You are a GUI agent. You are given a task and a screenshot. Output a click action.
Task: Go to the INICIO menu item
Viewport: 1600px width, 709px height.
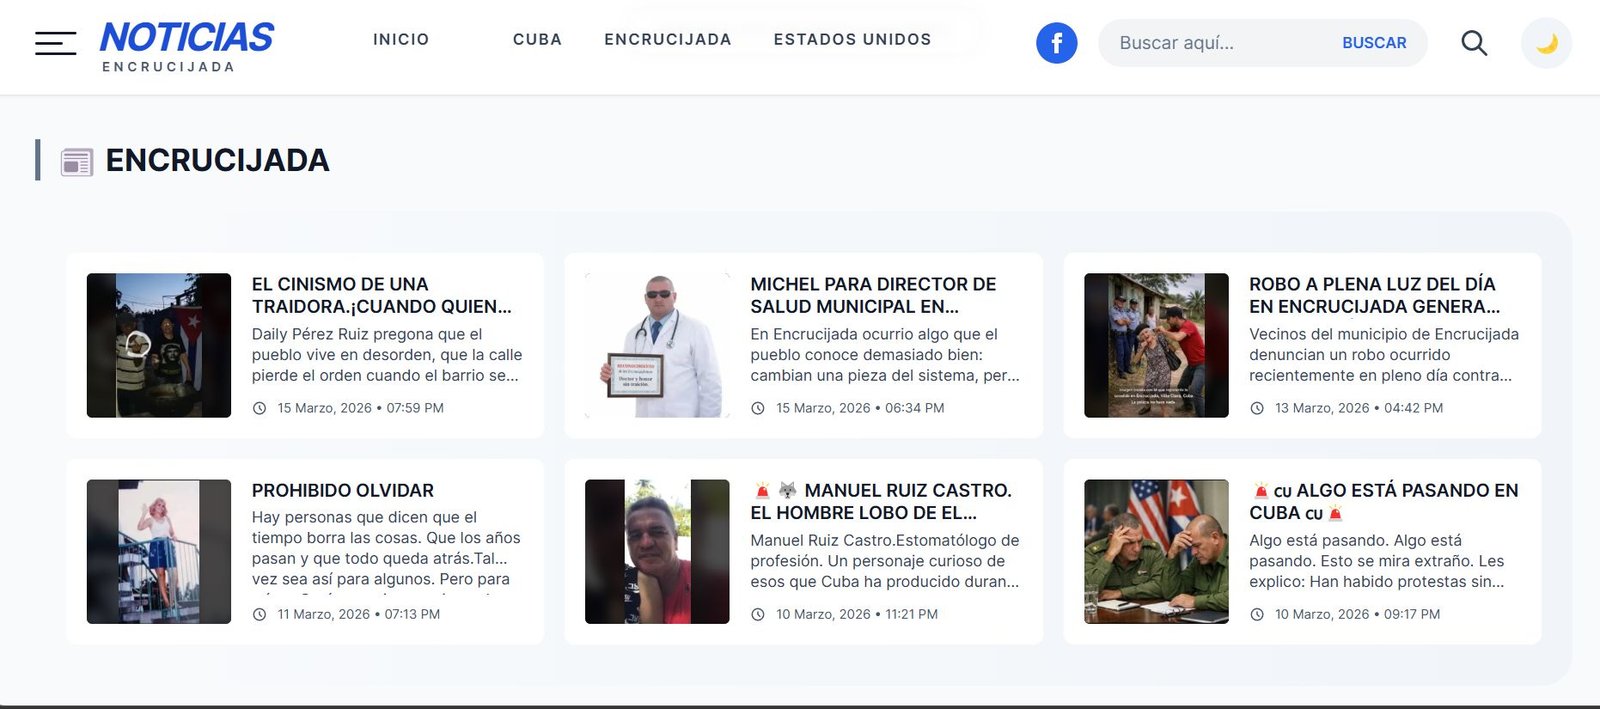(401, 40)
